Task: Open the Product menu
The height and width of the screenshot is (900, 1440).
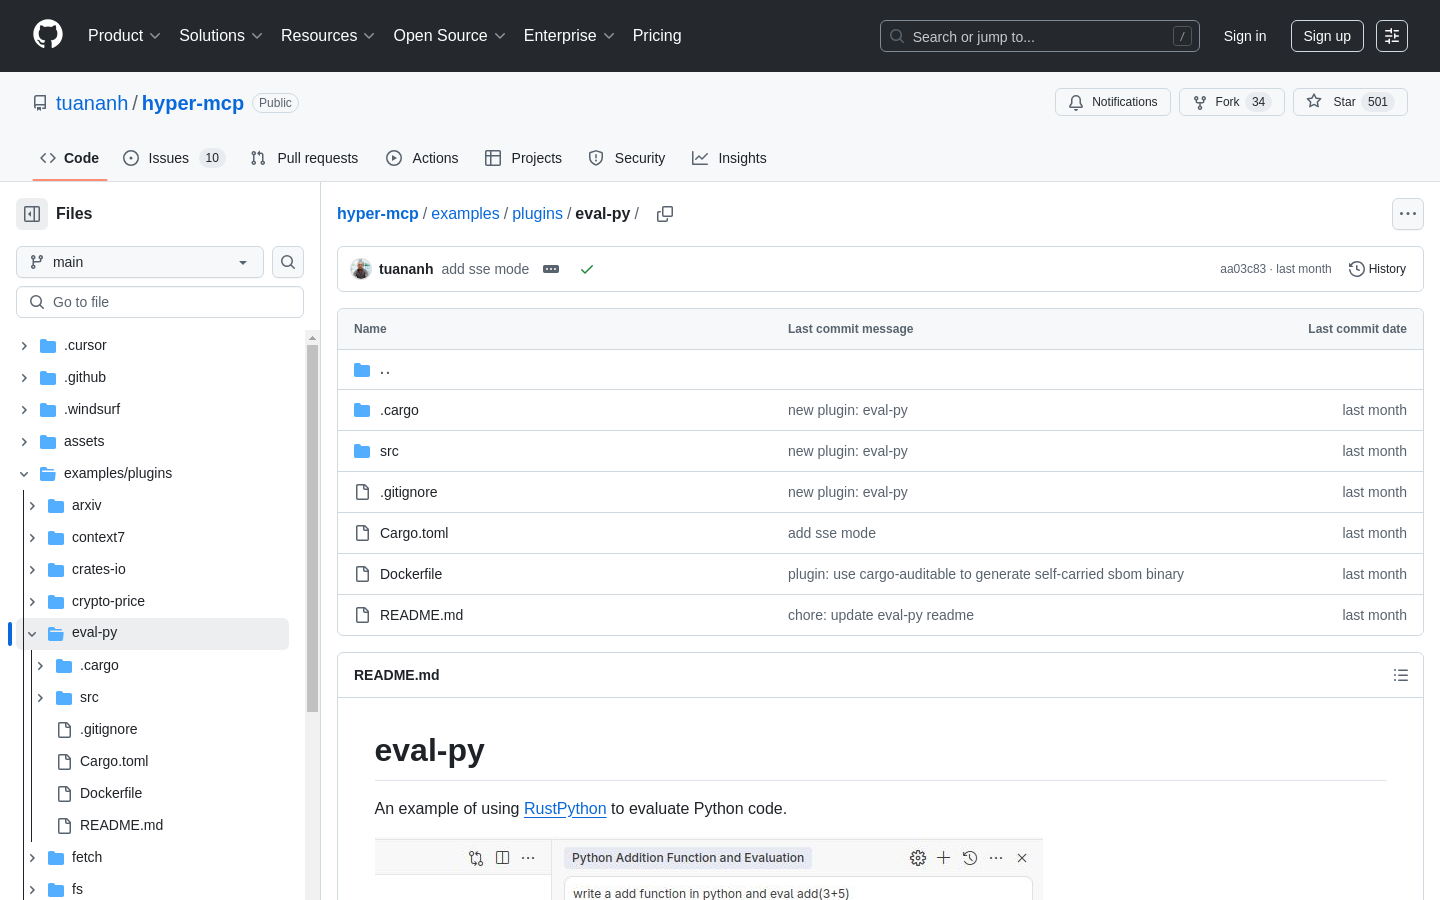Action: pyautogui.click(x=124, y=36)
